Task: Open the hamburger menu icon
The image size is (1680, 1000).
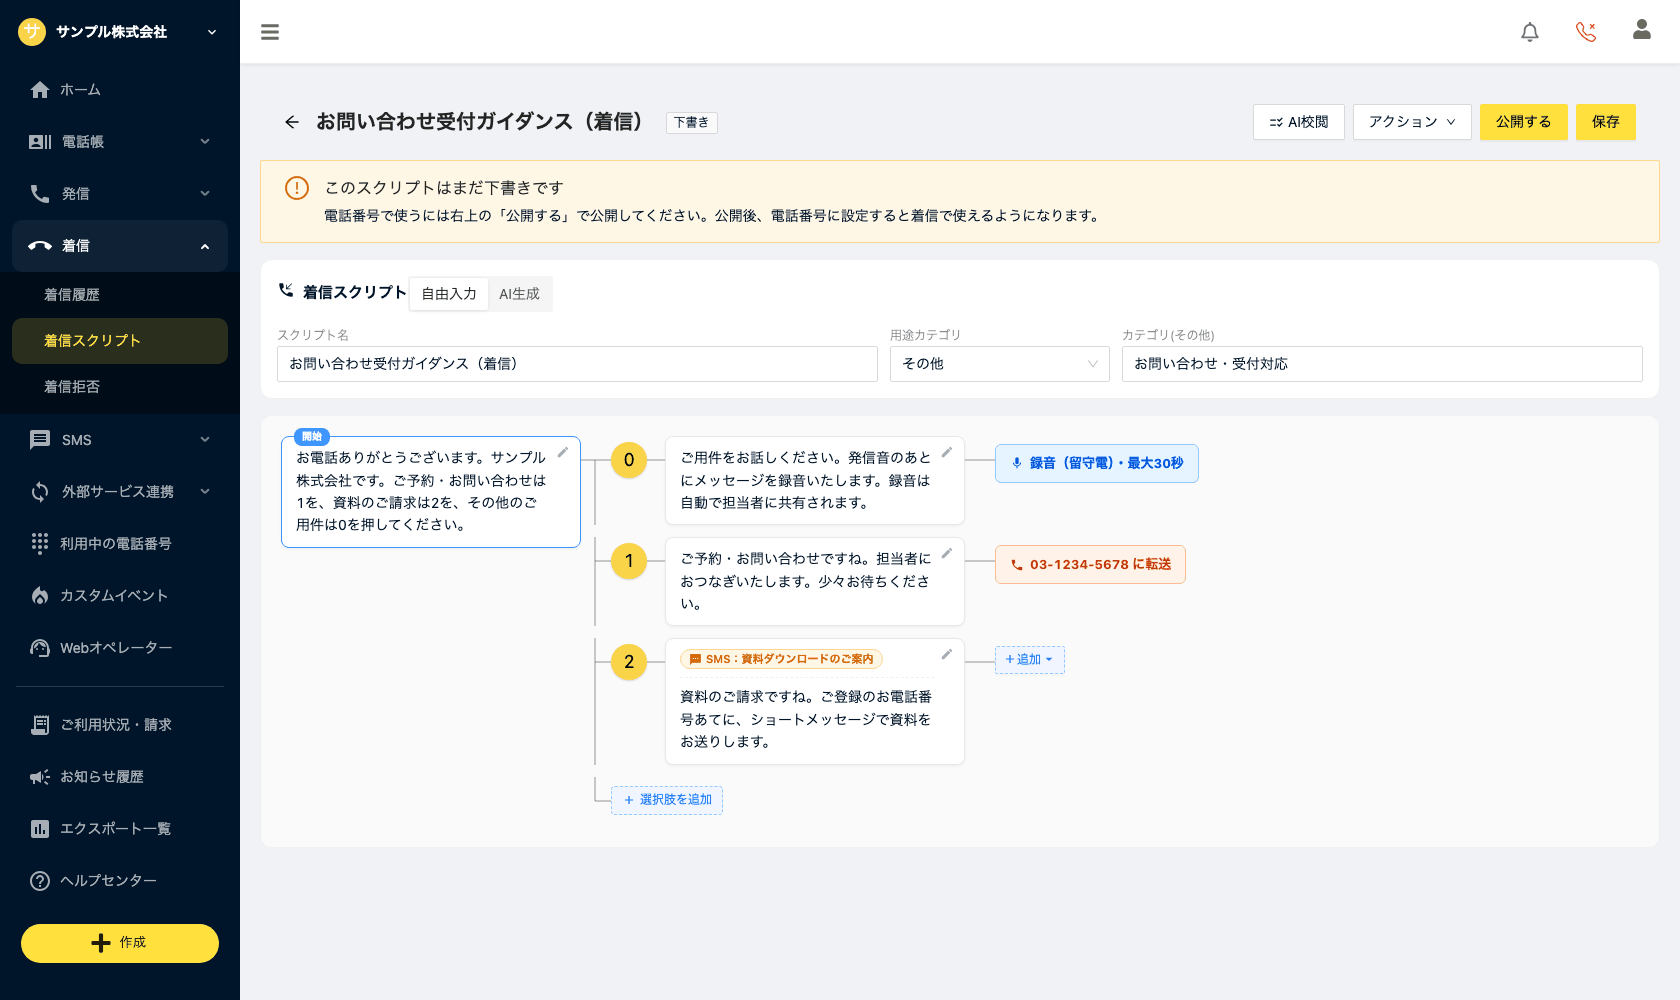Action: coord(270,32)
